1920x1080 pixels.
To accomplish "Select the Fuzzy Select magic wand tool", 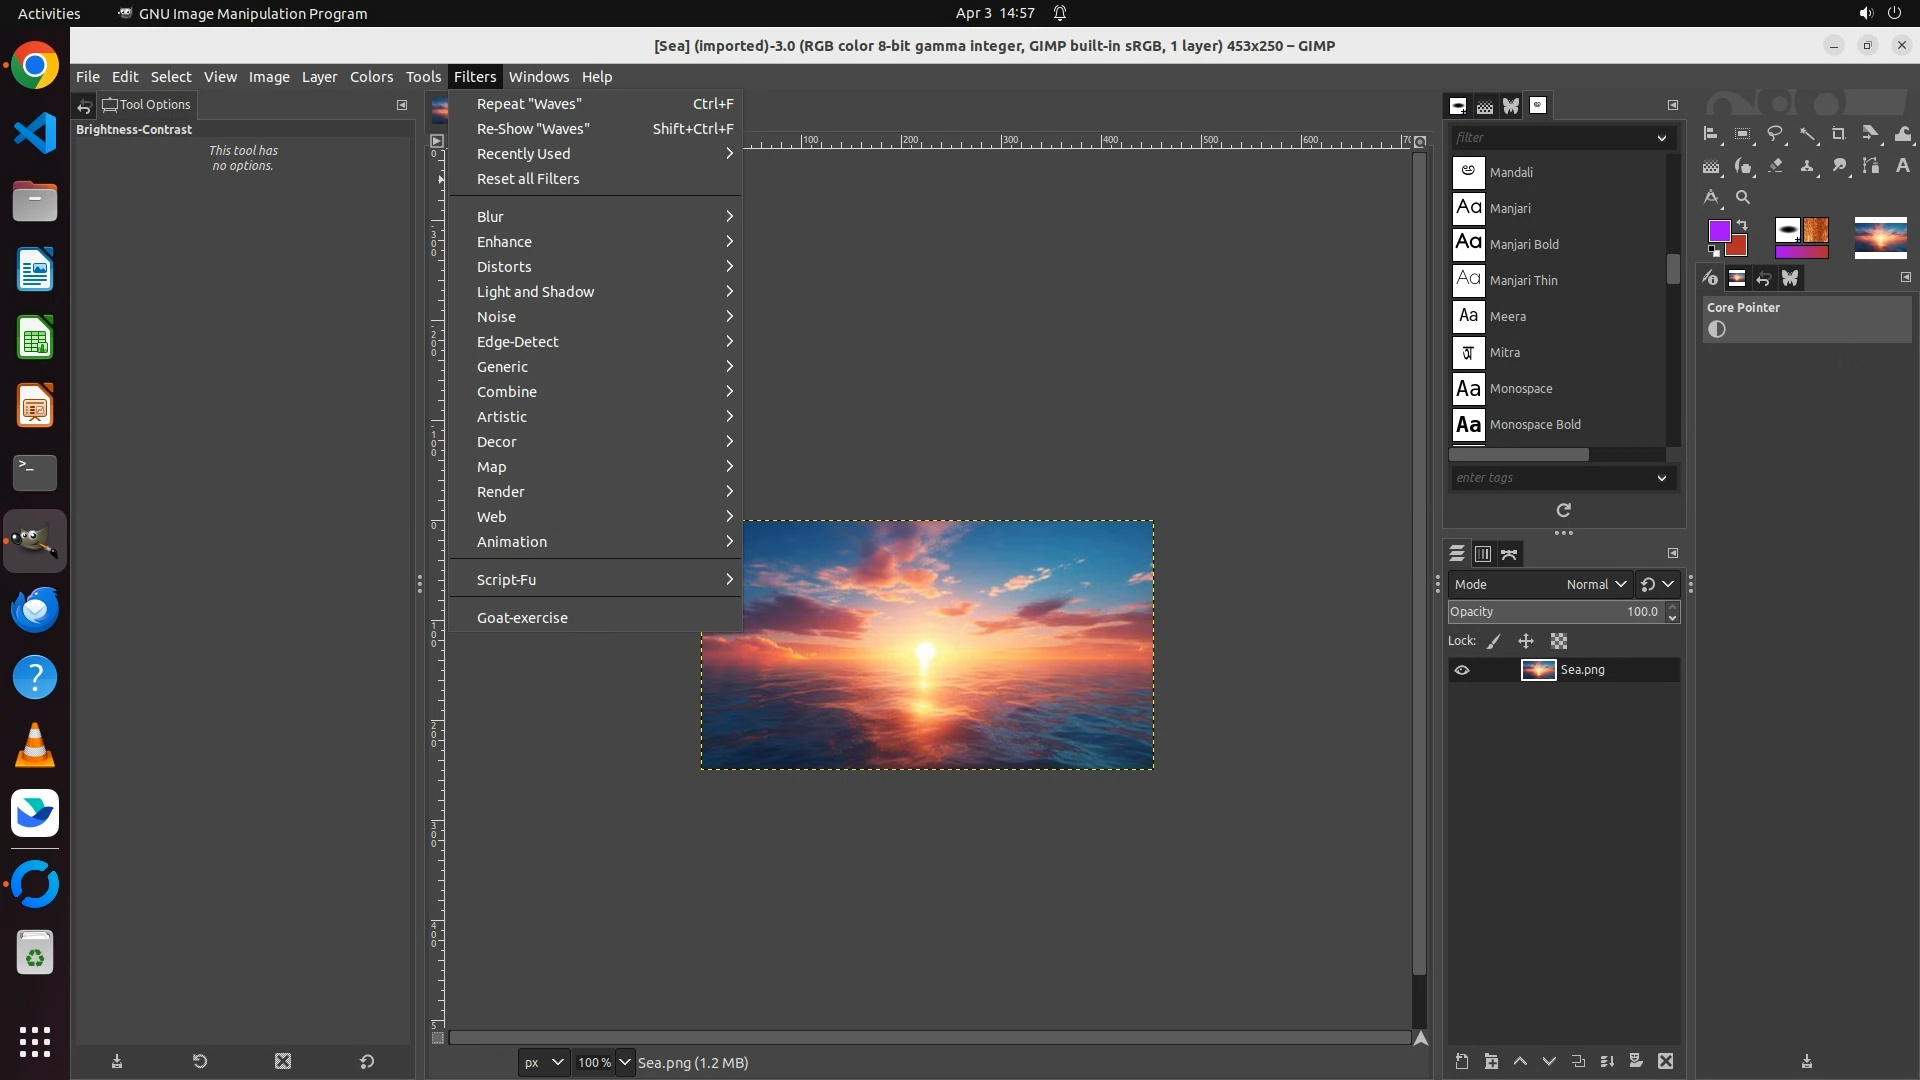I will pos(1808,134).
